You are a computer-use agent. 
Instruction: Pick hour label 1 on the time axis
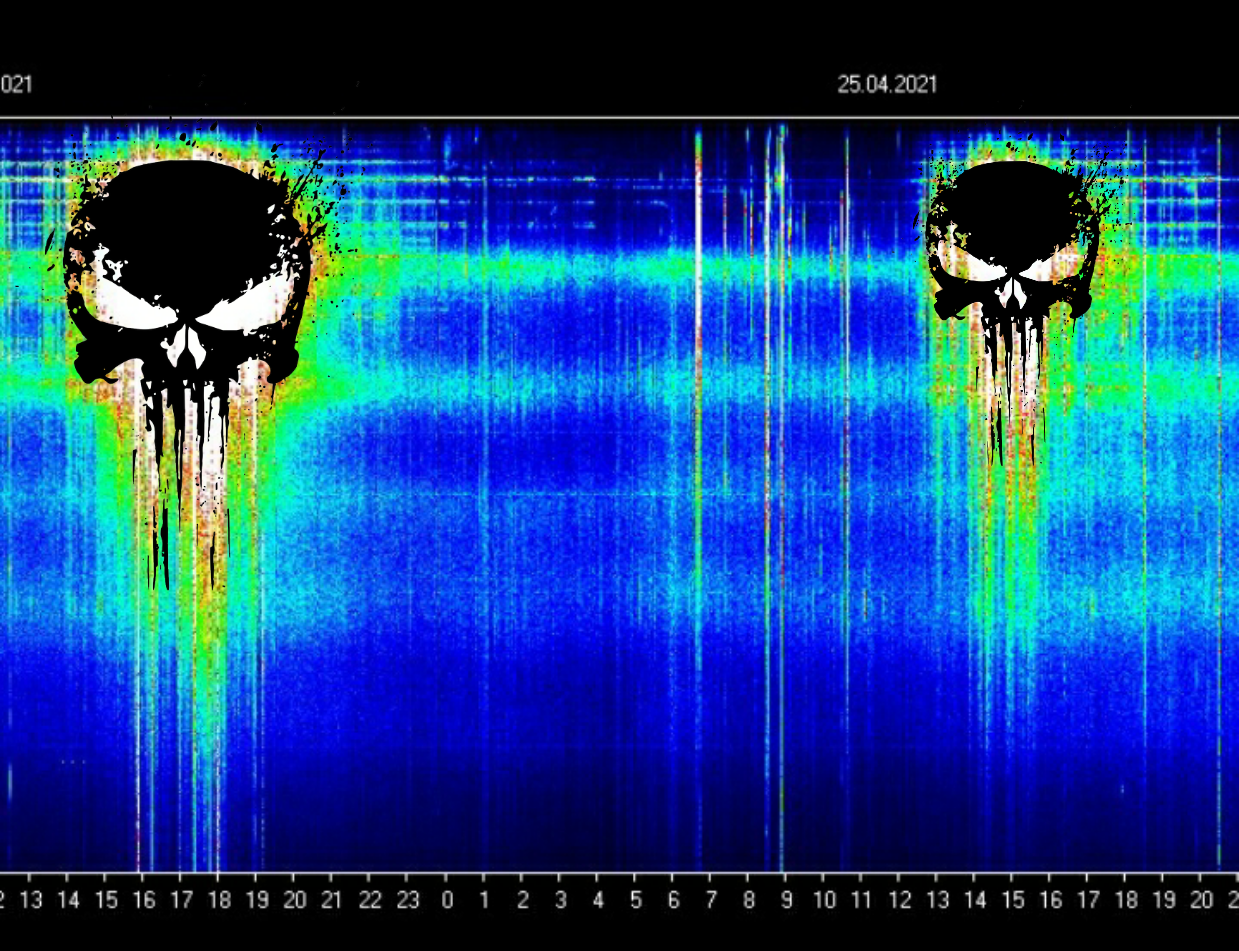(x=485, y=900)
